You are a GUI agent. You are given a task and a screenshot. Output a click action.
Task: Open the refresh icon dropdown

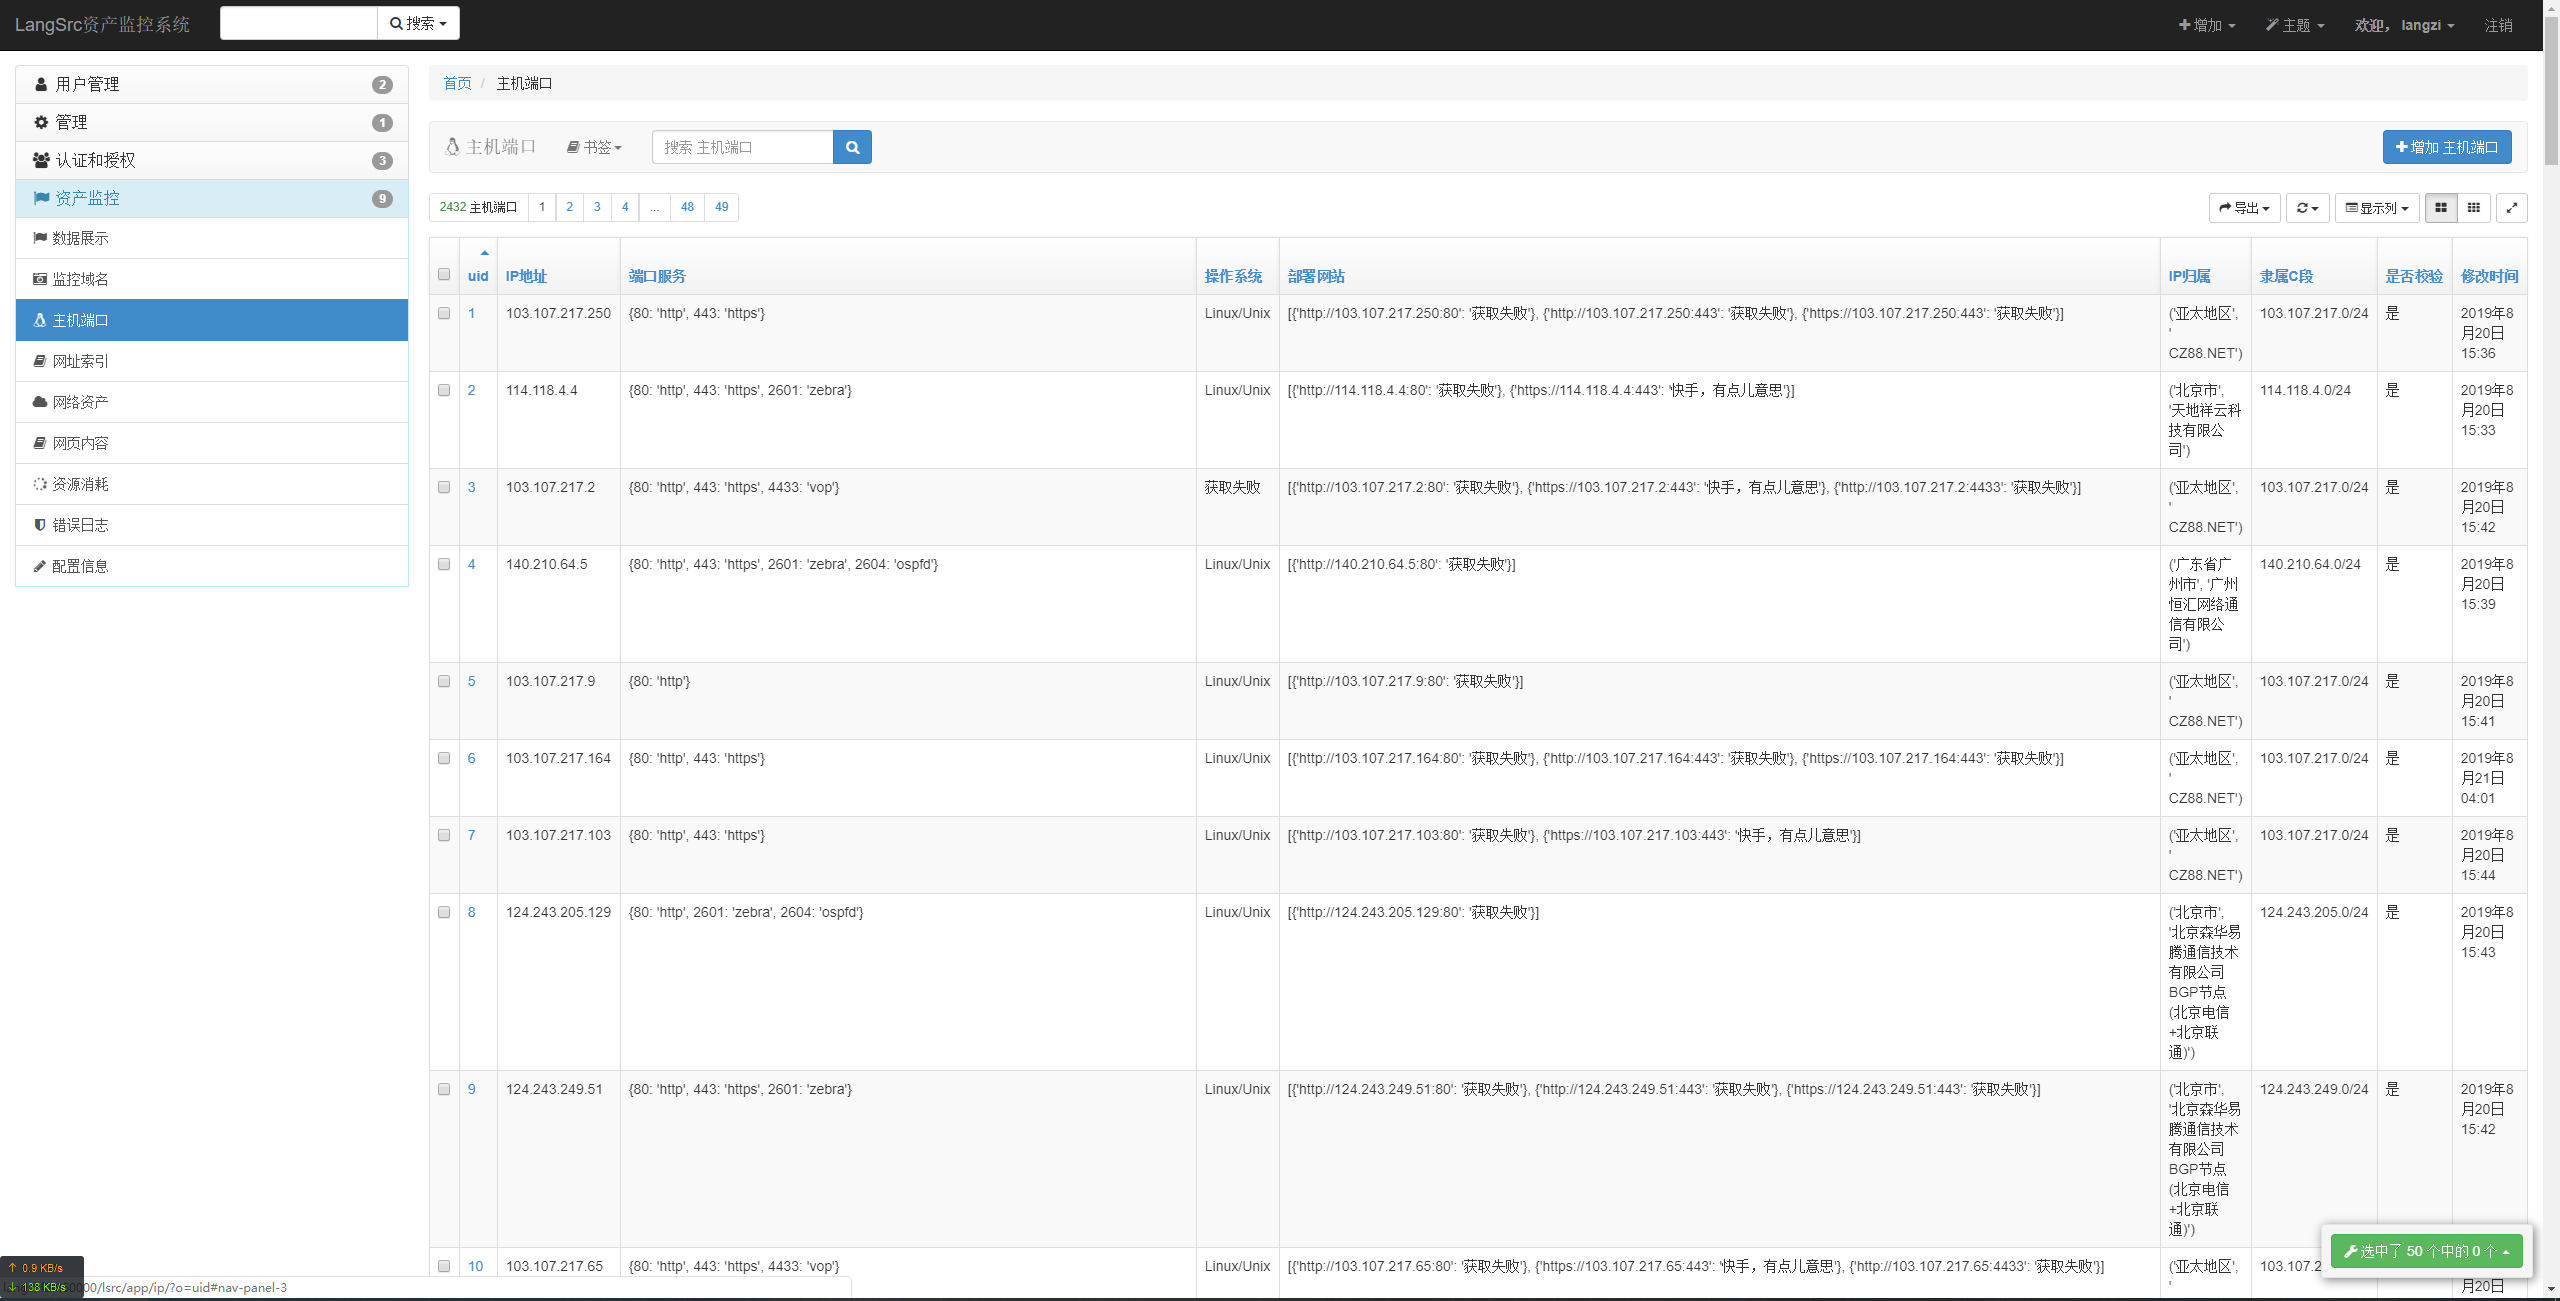point(2307,208)
